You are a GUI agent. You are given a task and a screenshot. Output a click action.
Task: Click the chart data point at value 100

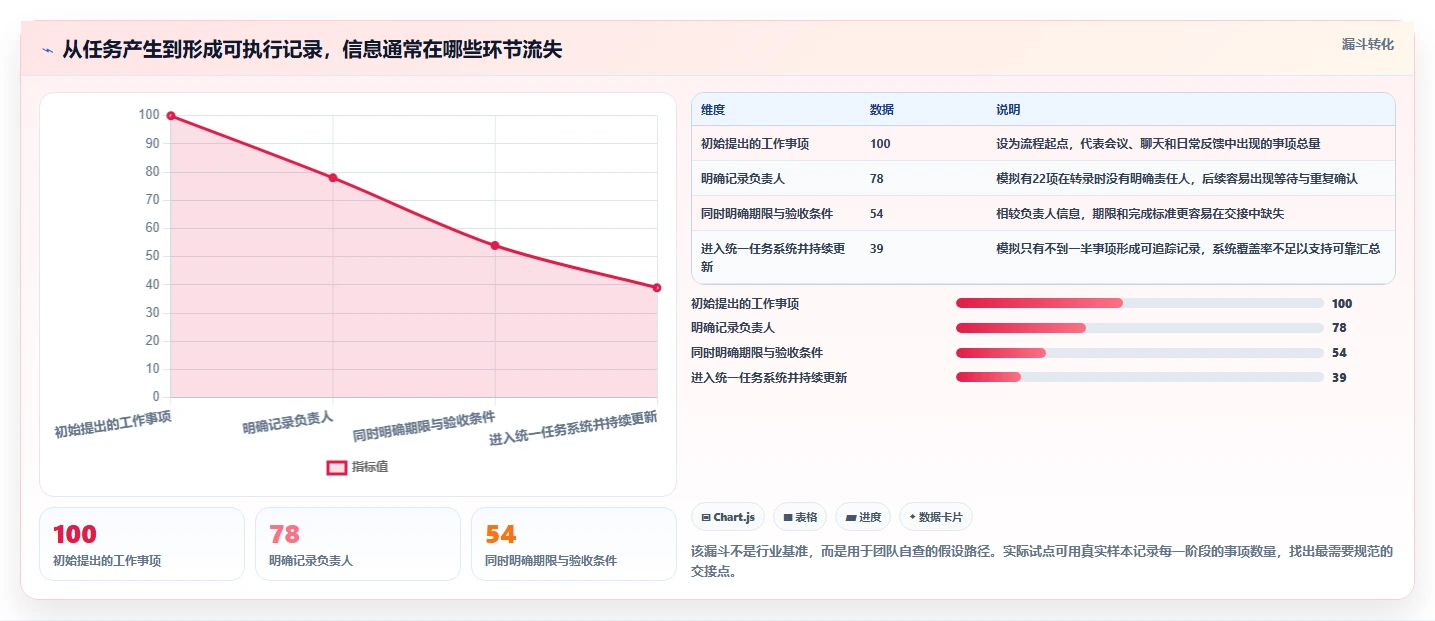click(x=171, y=116)
